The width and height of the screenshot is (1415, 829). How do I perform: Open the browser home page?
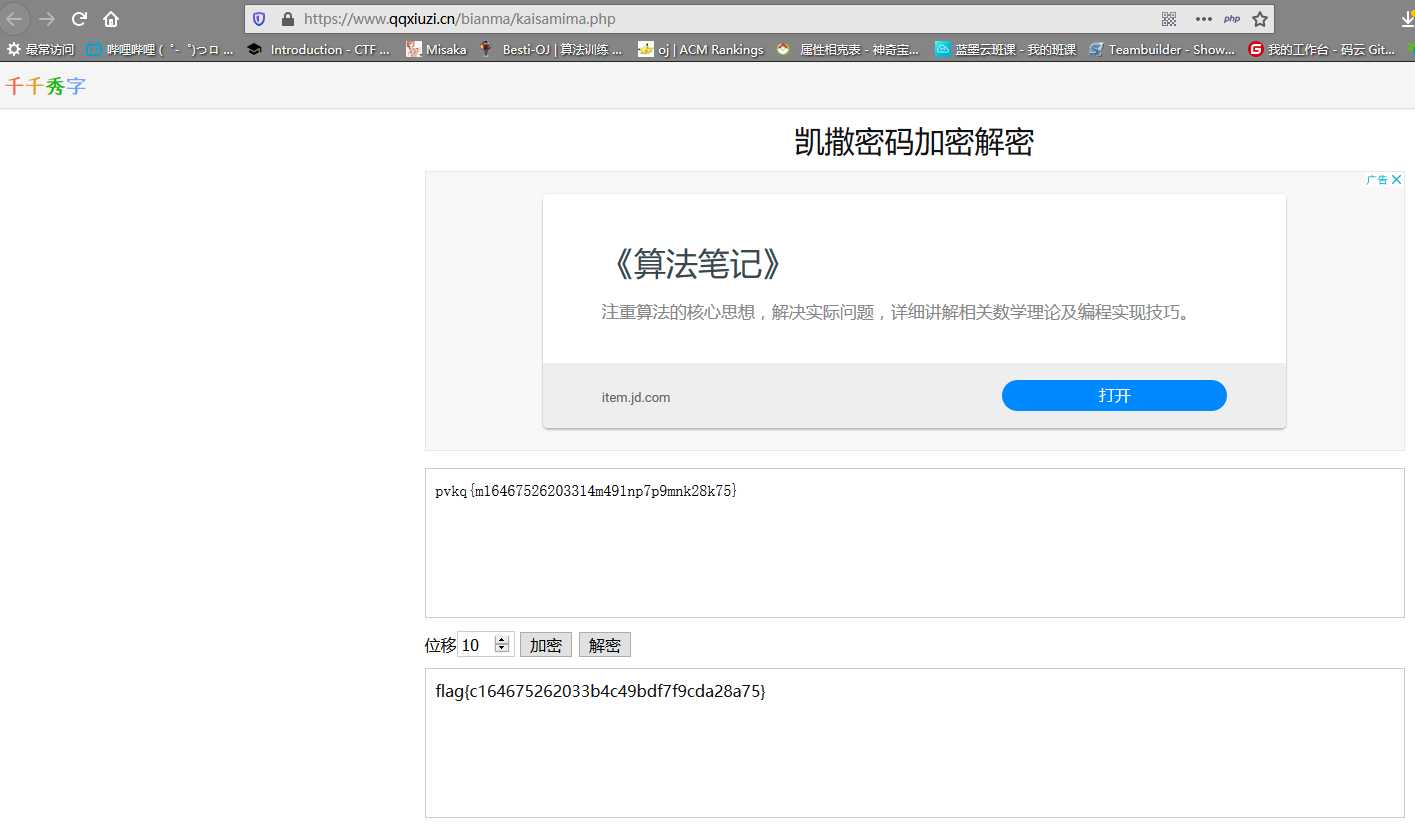(111, 18)
